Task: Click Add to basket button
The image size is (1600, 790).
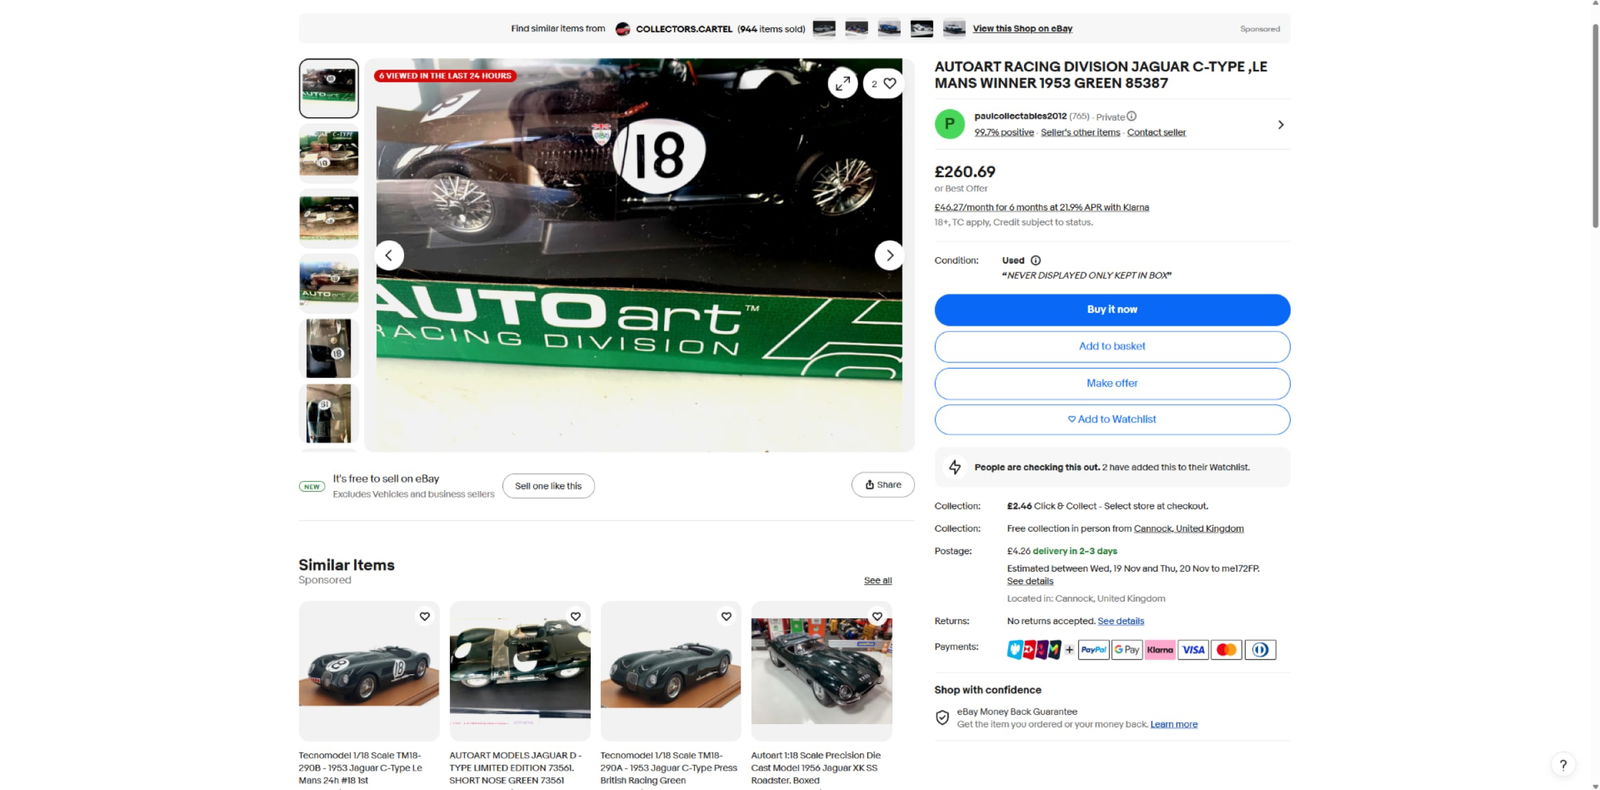Action: click(x=1112, y=347)
